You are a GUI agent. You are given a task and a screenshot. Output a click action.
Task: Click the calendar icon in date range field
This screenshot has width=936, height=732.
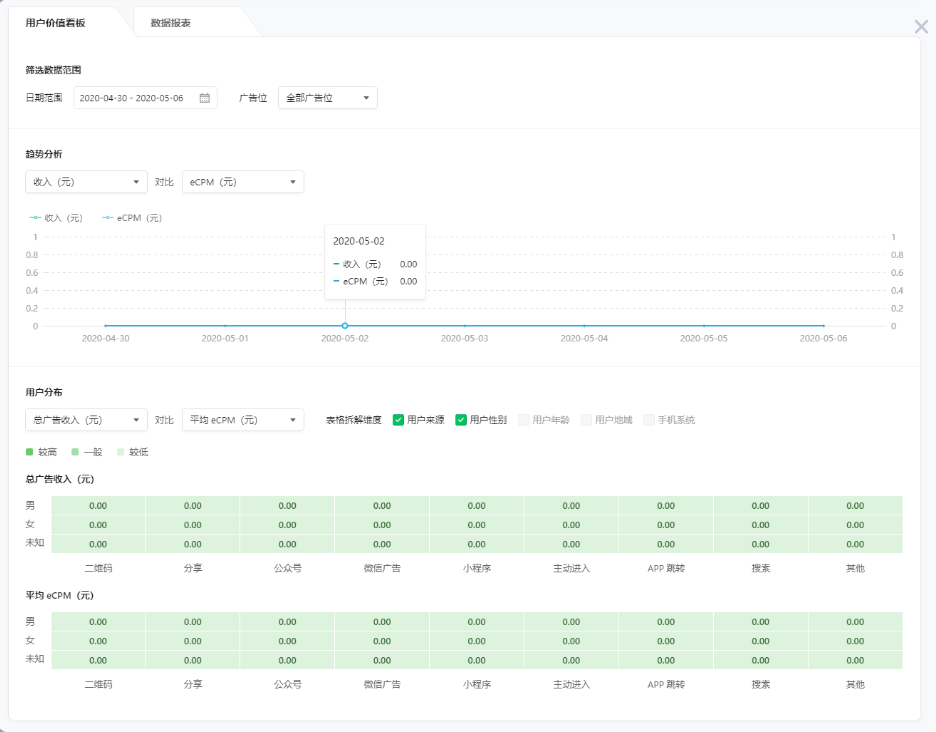[x=204, y=98]
